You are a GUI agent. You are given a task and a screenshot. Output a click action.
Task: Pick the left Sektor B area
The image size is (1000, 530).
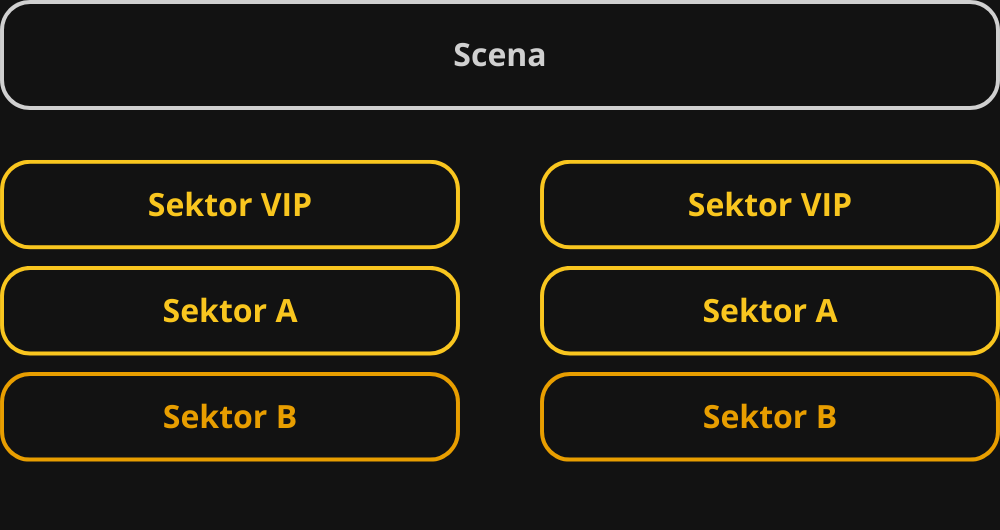230,417
